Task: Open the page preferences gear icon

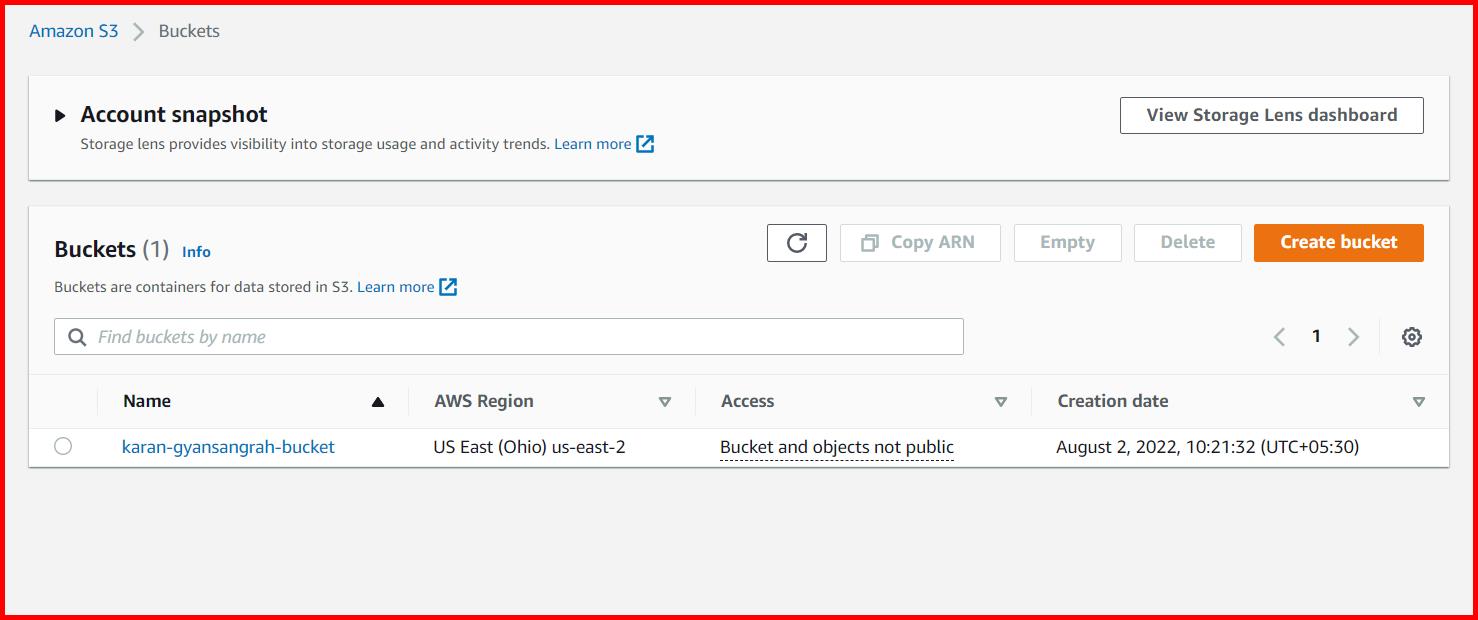Action: 1411,336
